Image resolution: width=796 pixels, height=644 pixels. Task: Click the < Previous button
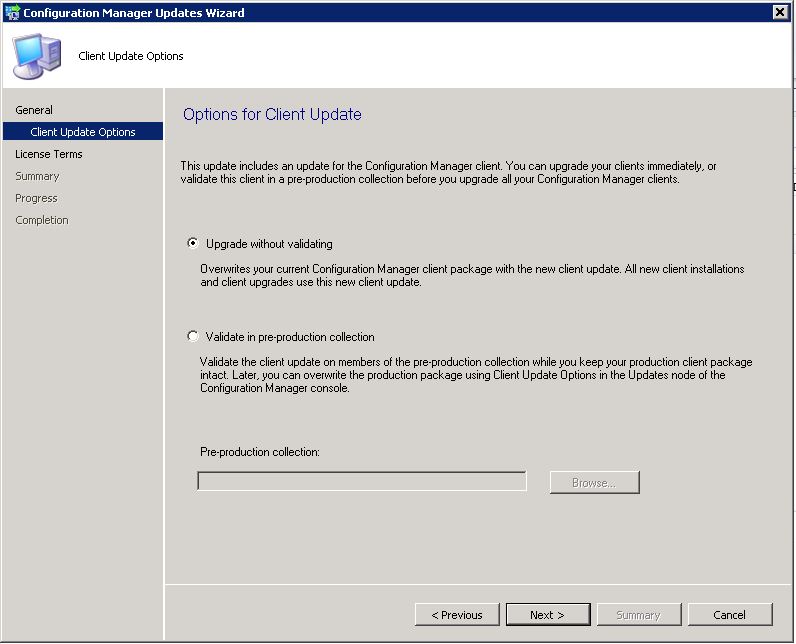(x=457, y=615)
